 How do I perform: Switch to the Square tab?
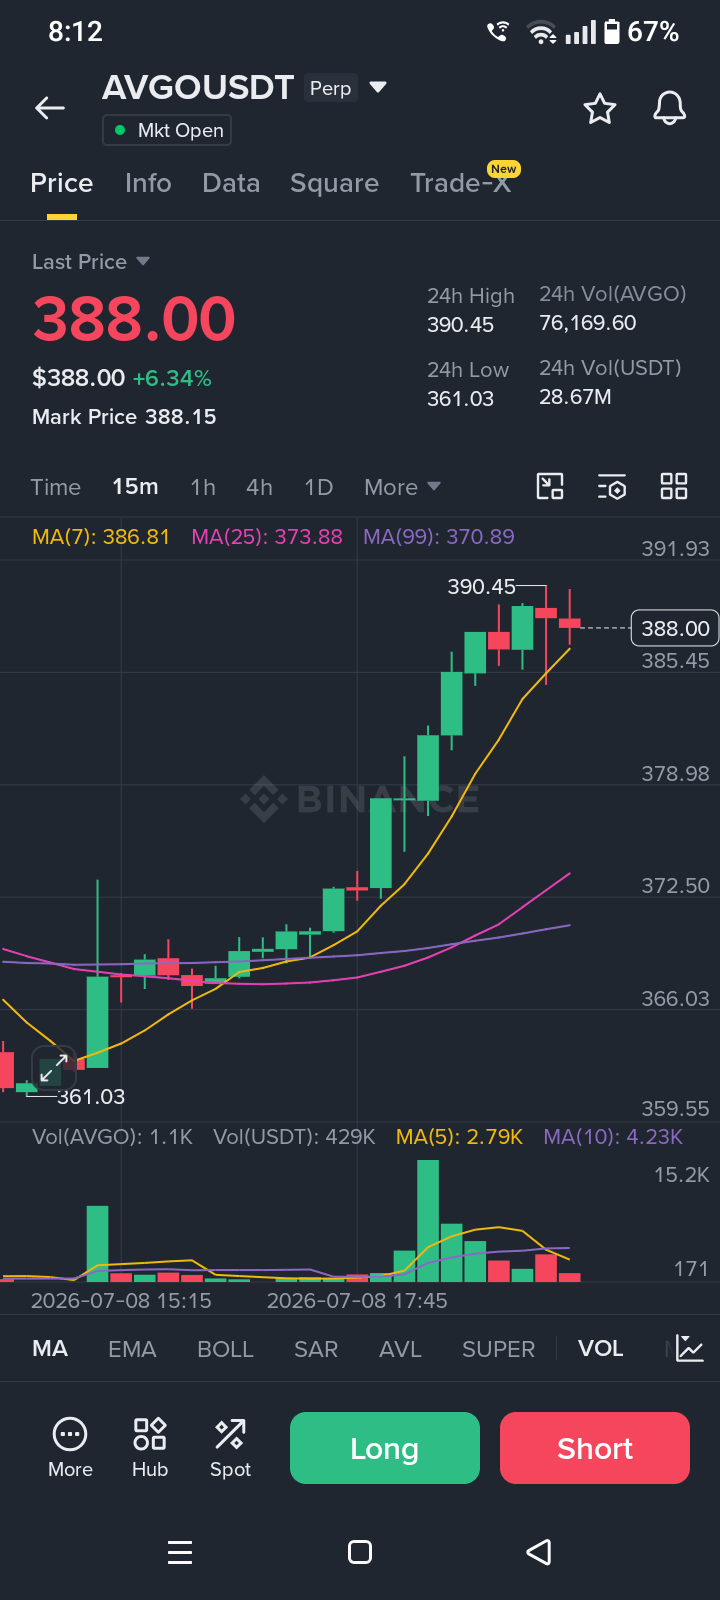click(x=334, y=183)
